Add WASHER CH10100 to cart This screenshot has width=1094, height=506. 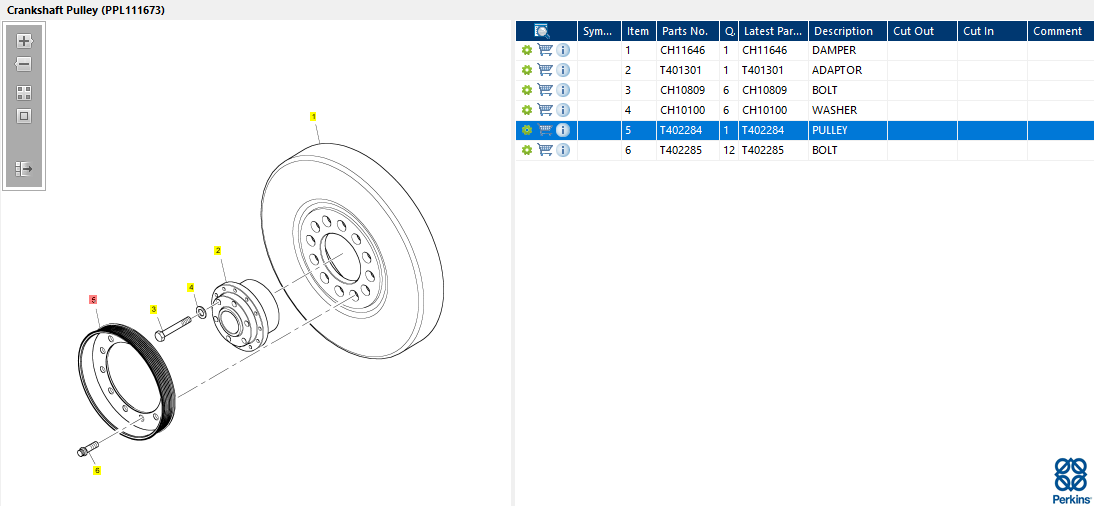pyautogui.click(x=545, y=110)
